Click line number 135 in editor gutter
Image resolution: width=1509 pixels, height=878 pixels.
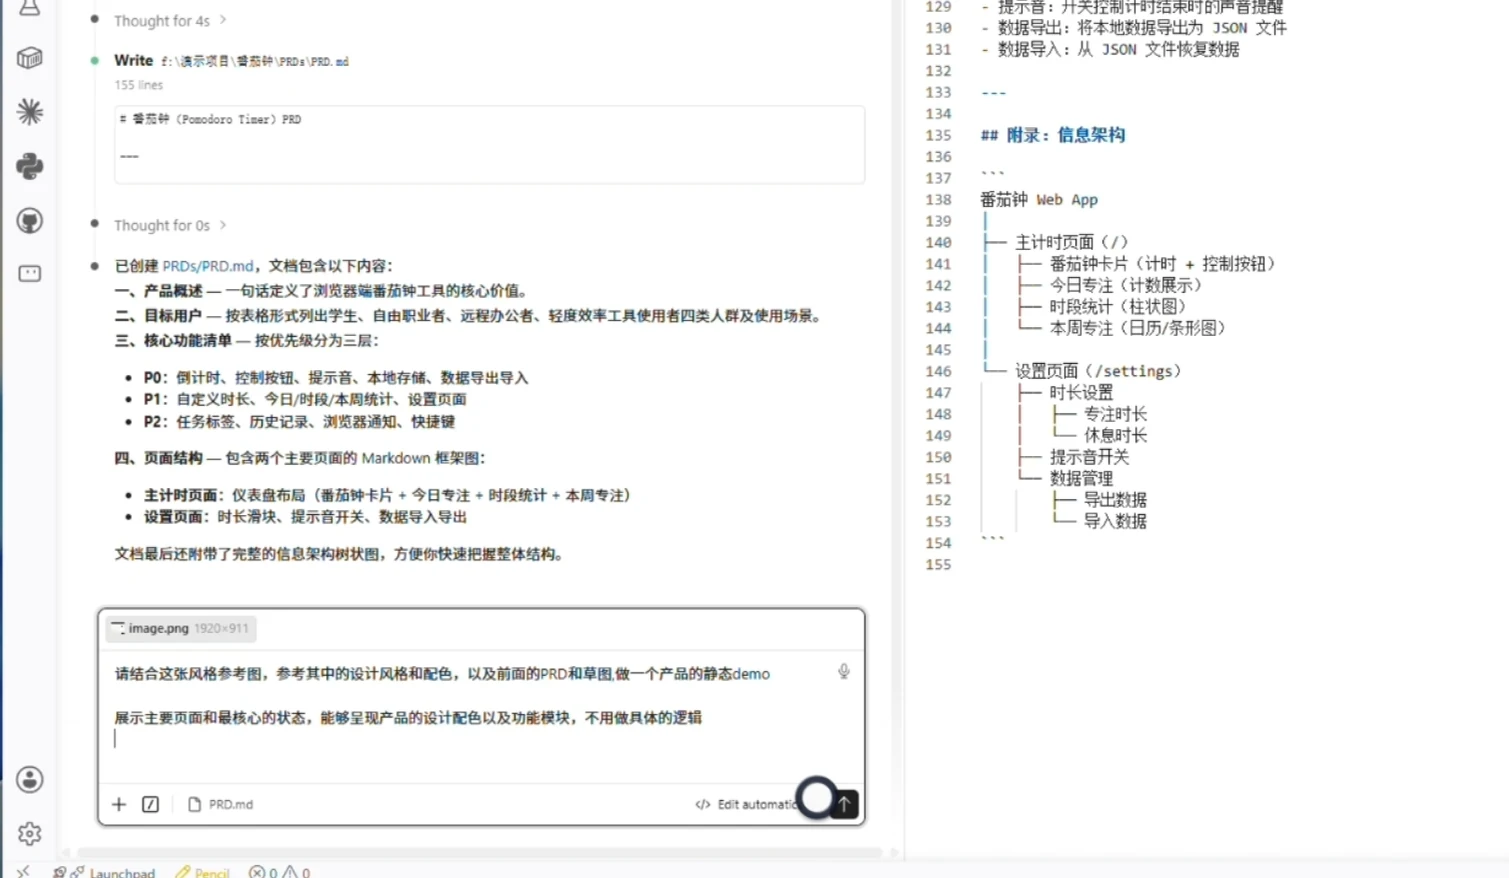938,135
